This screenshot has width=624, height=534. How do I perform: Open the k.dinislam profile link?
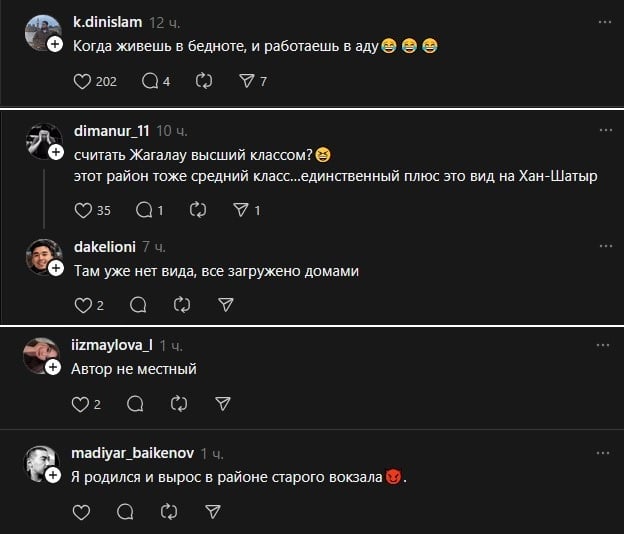[x=108, y=21]
